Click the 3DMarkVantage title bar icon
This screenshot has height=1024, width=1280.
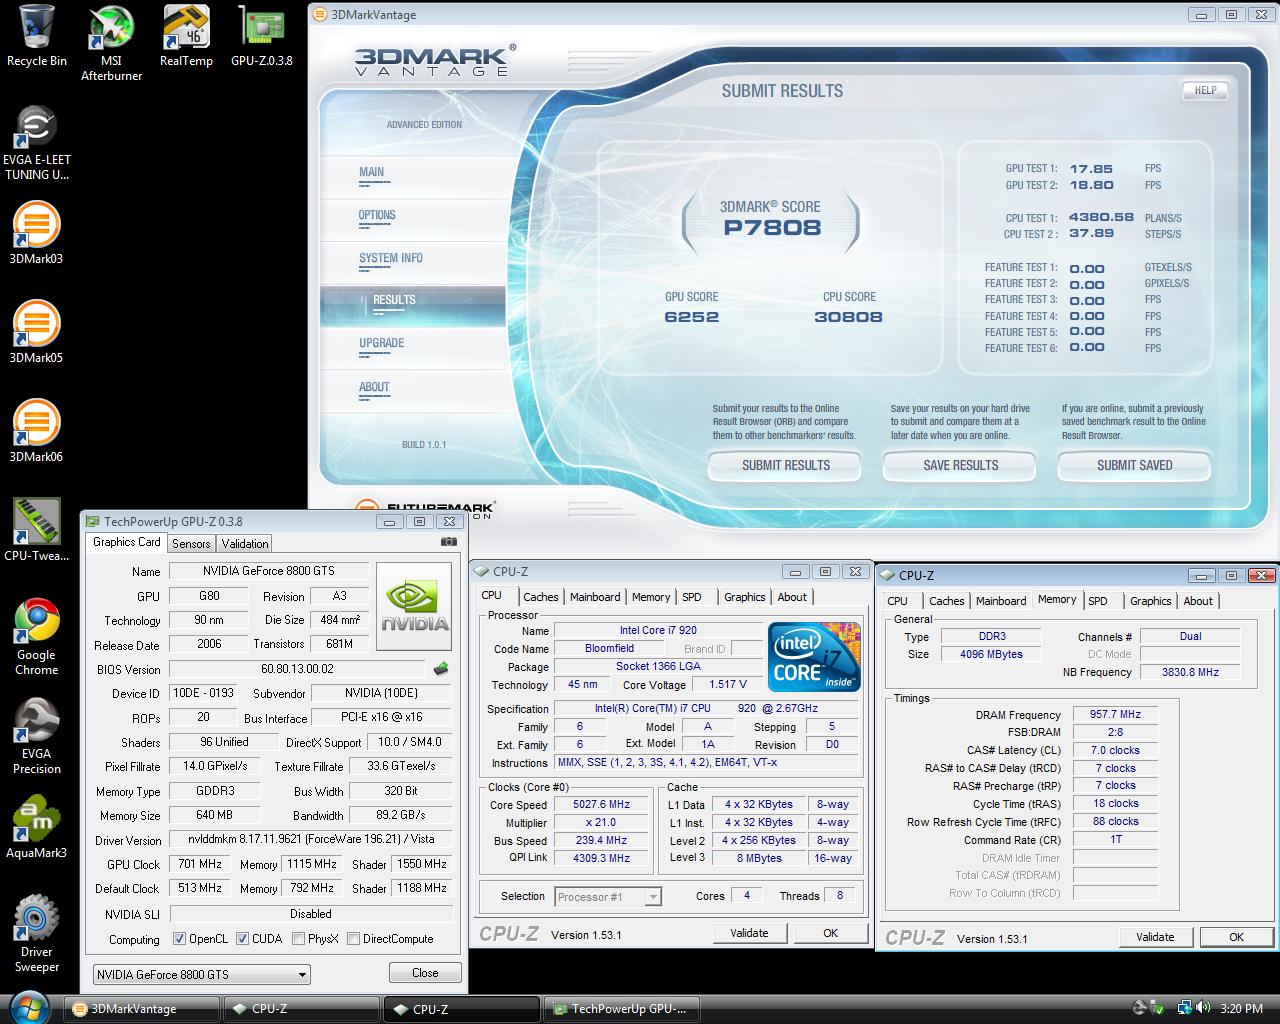[320, 15]
